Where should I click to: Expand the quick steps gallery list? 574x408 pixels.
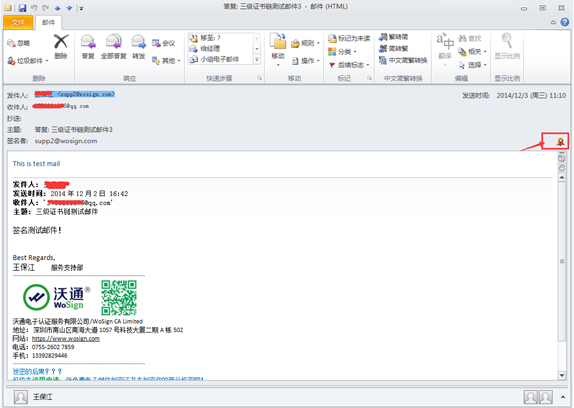(x=257, y=59)
